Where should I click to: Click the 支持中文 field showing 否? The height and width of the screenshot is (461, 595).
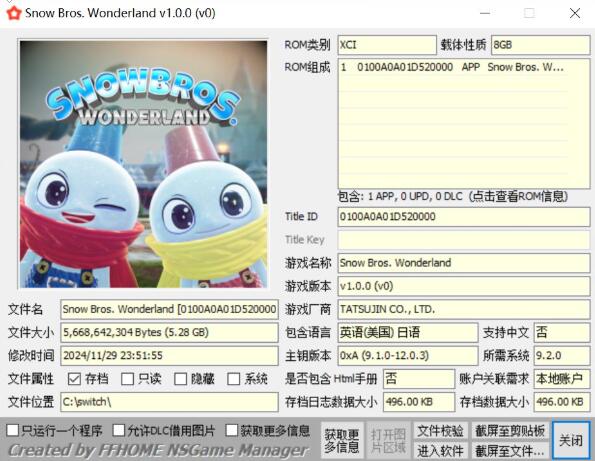click(x=562, y=332)
